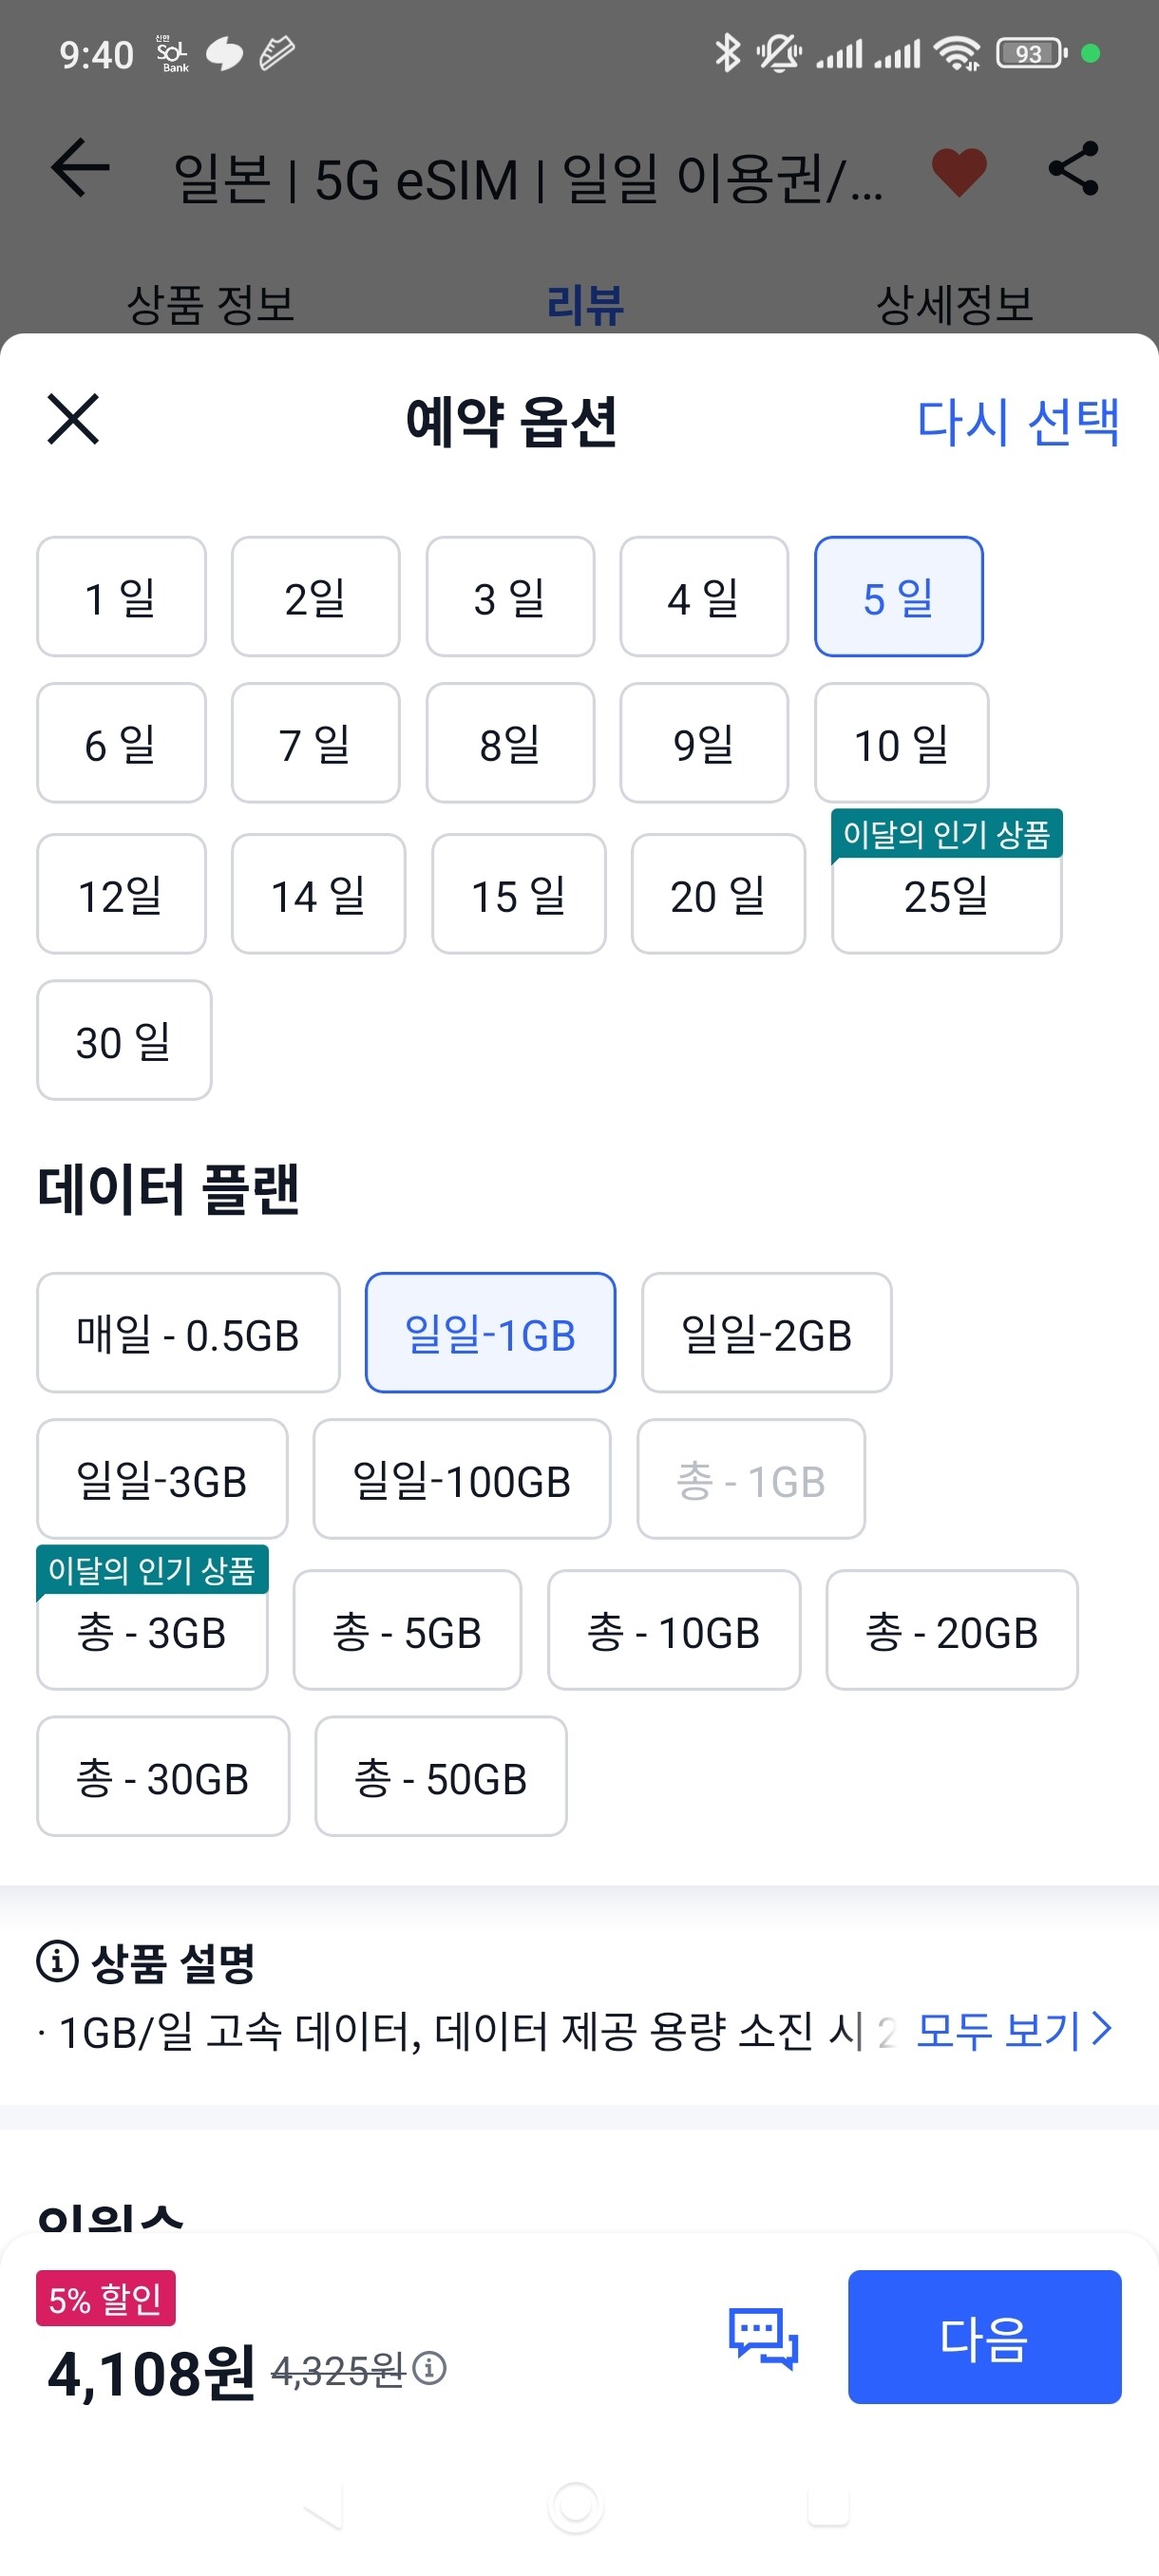Tap the Android home navigation button

[576, 2507]
